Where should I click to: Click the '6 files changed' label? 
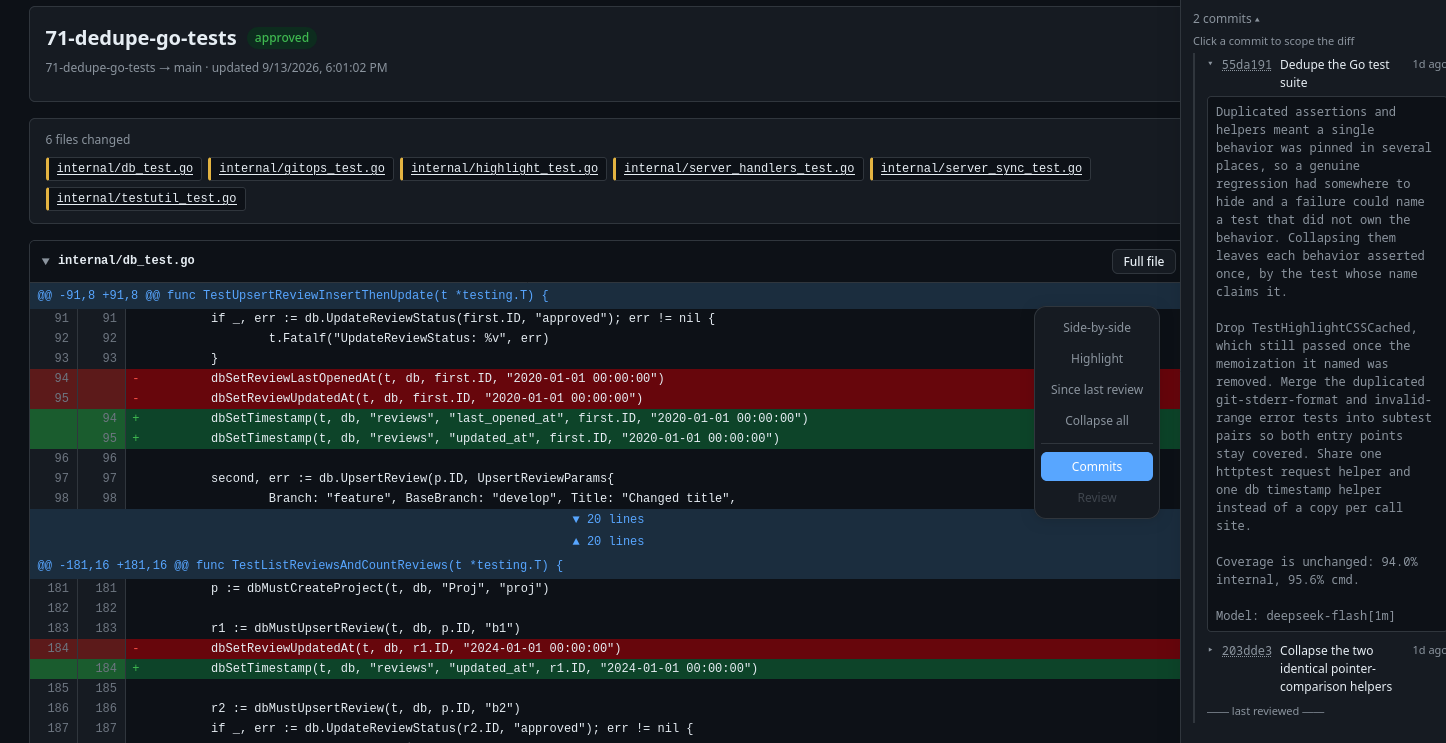[88, 140]
